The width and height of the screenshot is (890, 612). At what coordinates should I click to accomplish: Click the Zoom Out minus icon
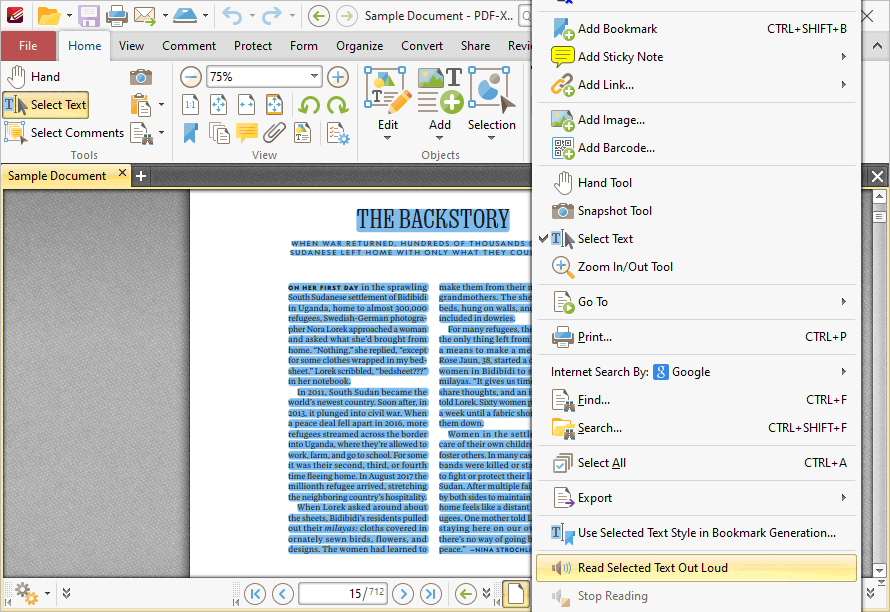[x=191, y=77]
